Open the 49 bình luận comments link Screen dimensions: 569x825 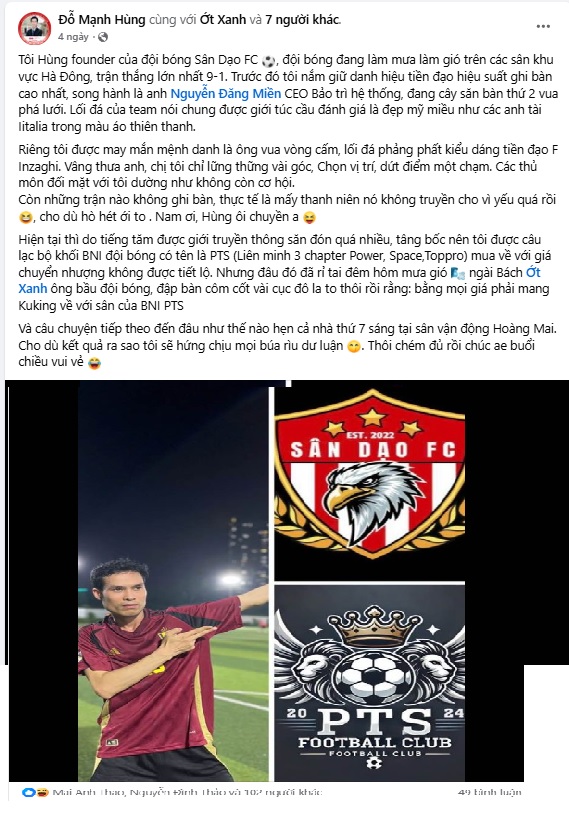pyautogui.click(x=490, y=792)
